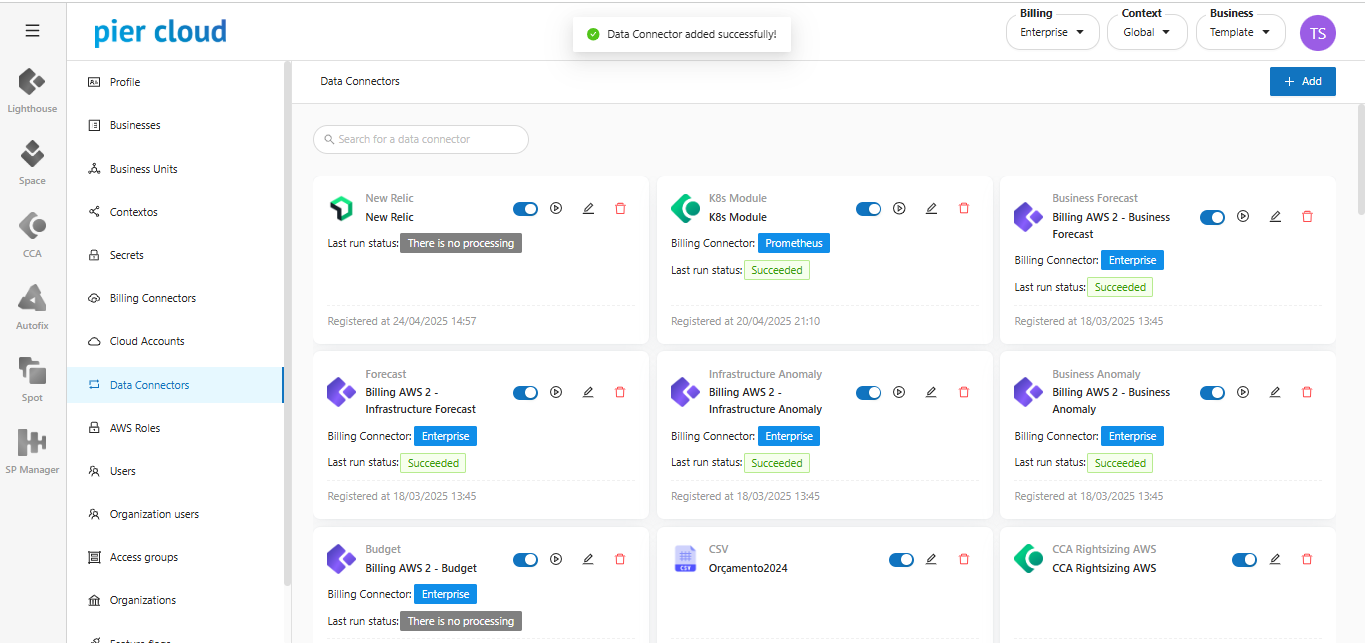This screenshot has width=1365, height=643.
Task: Select Billing Connectors menu item
Action: (152, 298)
